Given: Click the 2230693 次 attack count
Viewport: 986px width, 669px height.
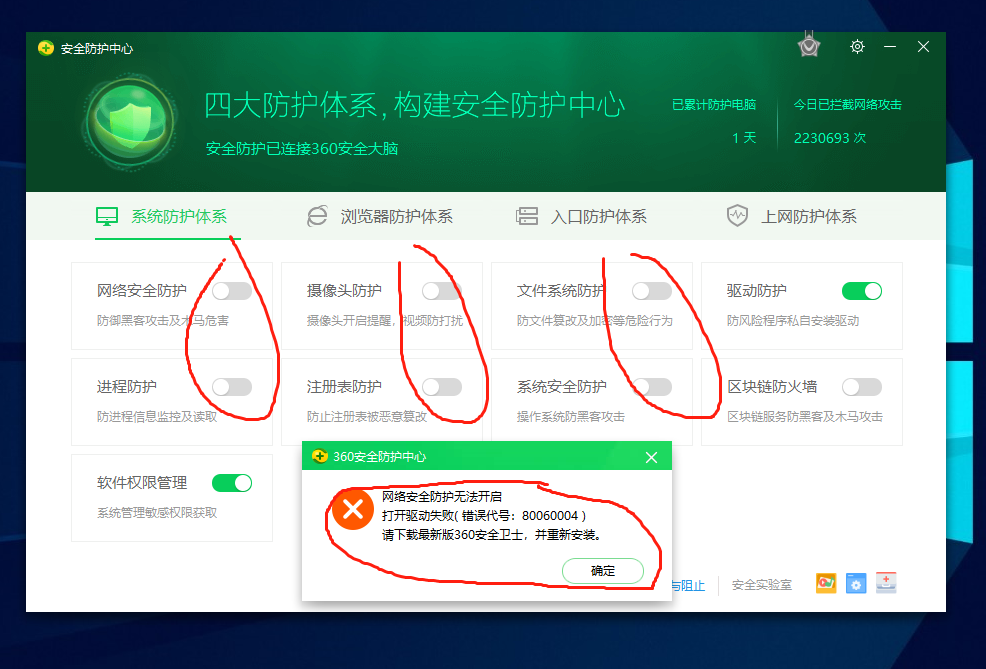Looking at the screenshot, I should 829,138.
